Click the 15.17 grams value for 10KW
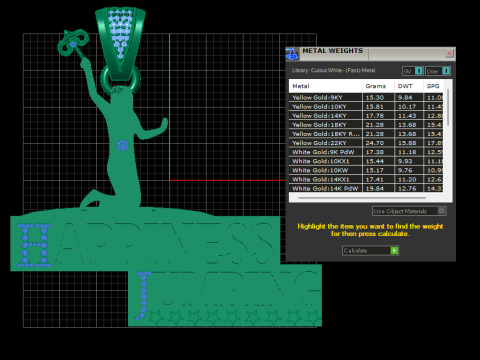480x360 pixels. [x=375, y=170]
